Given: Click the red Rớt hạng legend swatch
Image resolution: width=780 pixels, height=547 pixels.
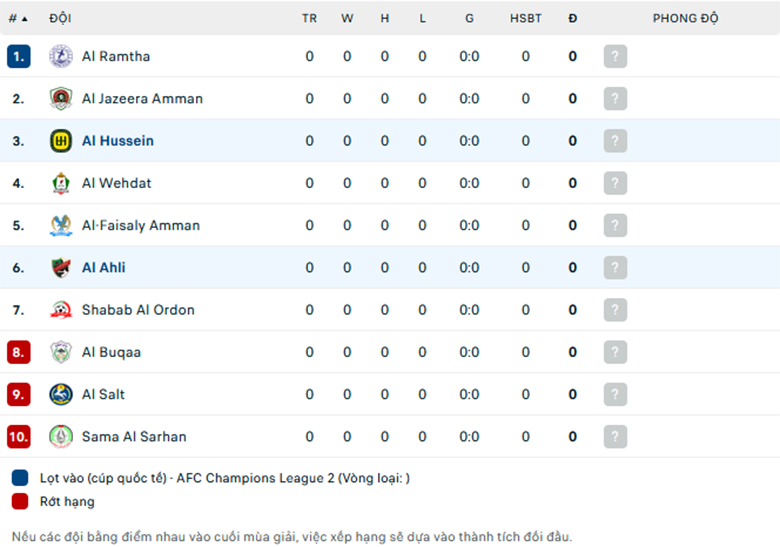Looking at the screenshot, I should 20,501.
